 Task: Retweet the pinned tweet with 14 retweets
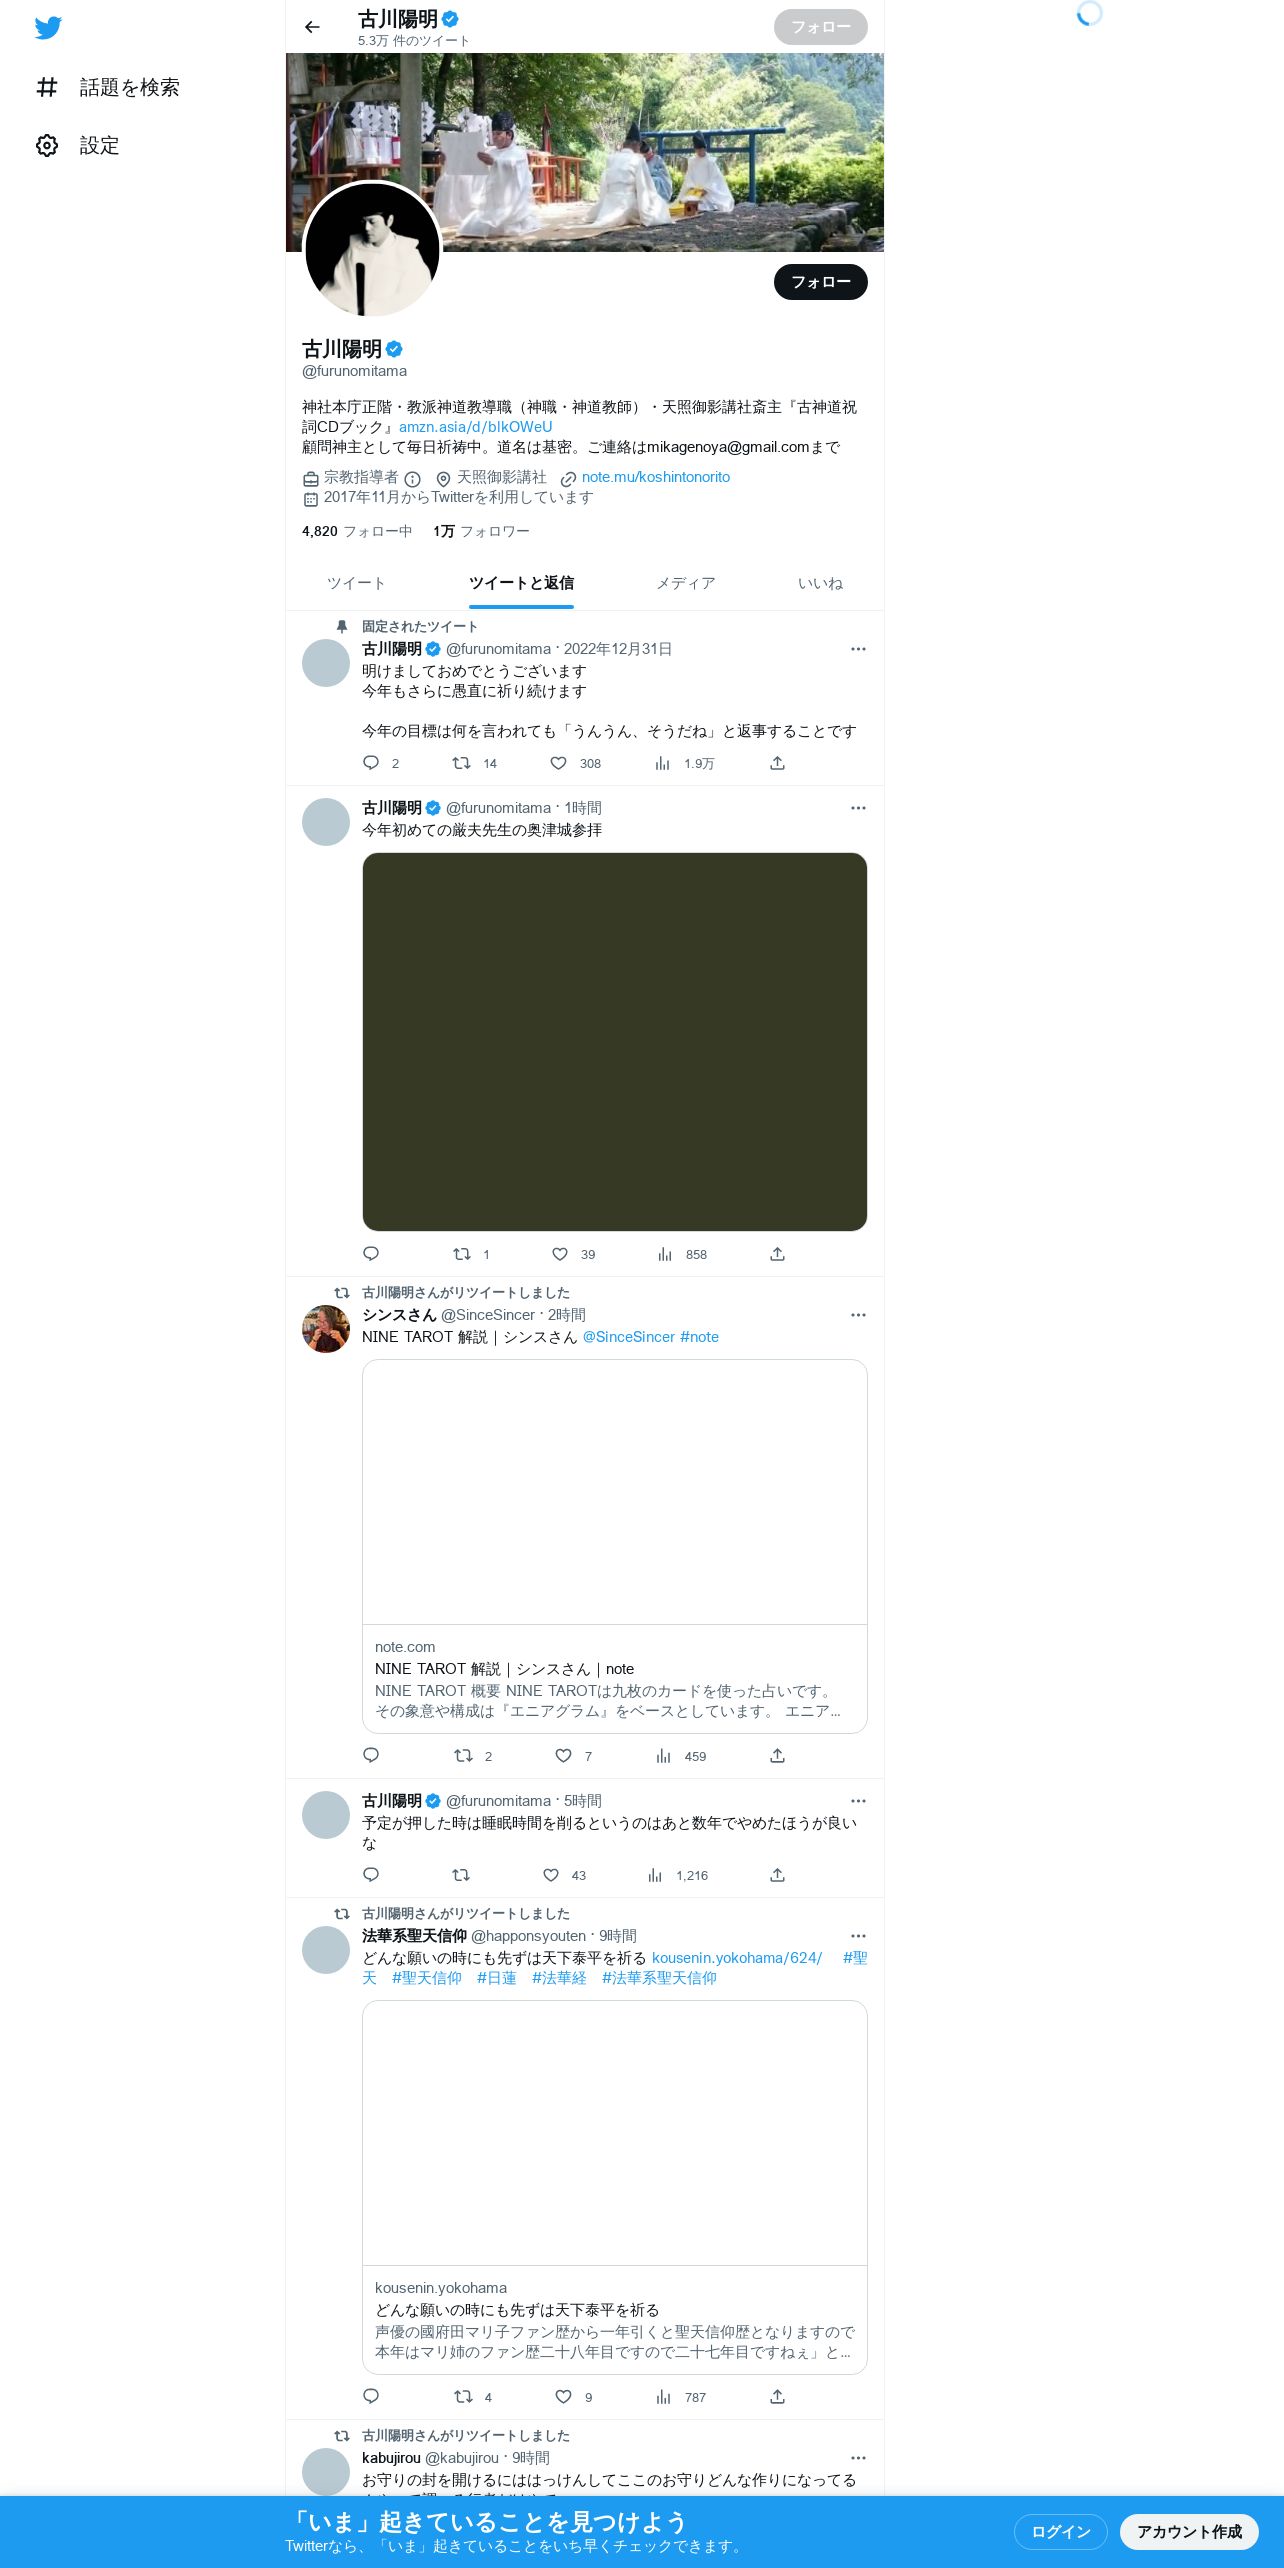click(x=461, y=763)
